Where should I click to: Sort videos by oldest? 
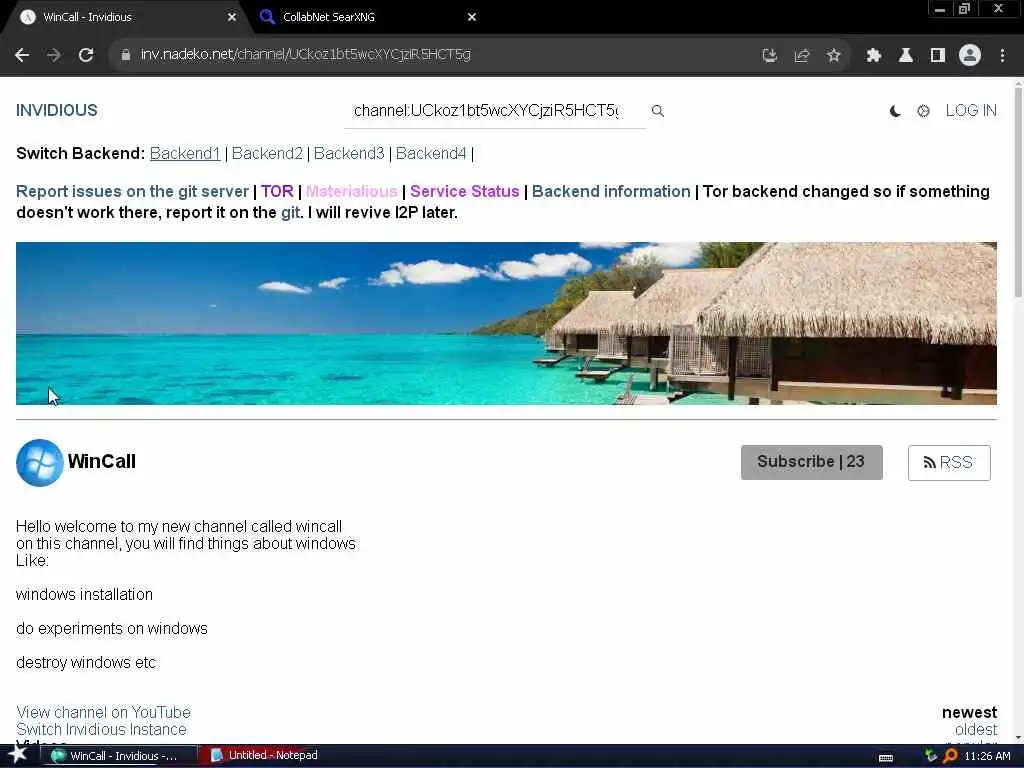pos(976,729)
